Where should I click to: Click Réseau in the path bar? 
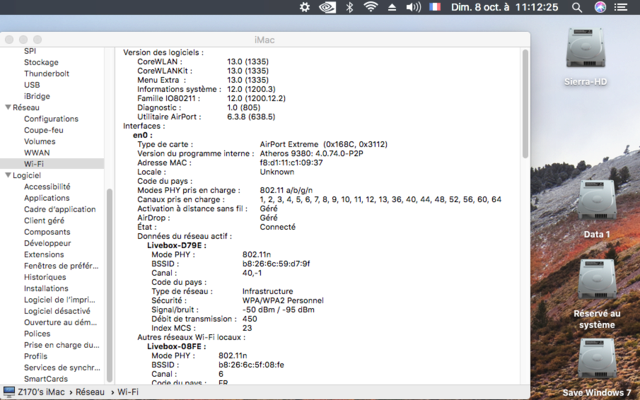tap(90, 392)
